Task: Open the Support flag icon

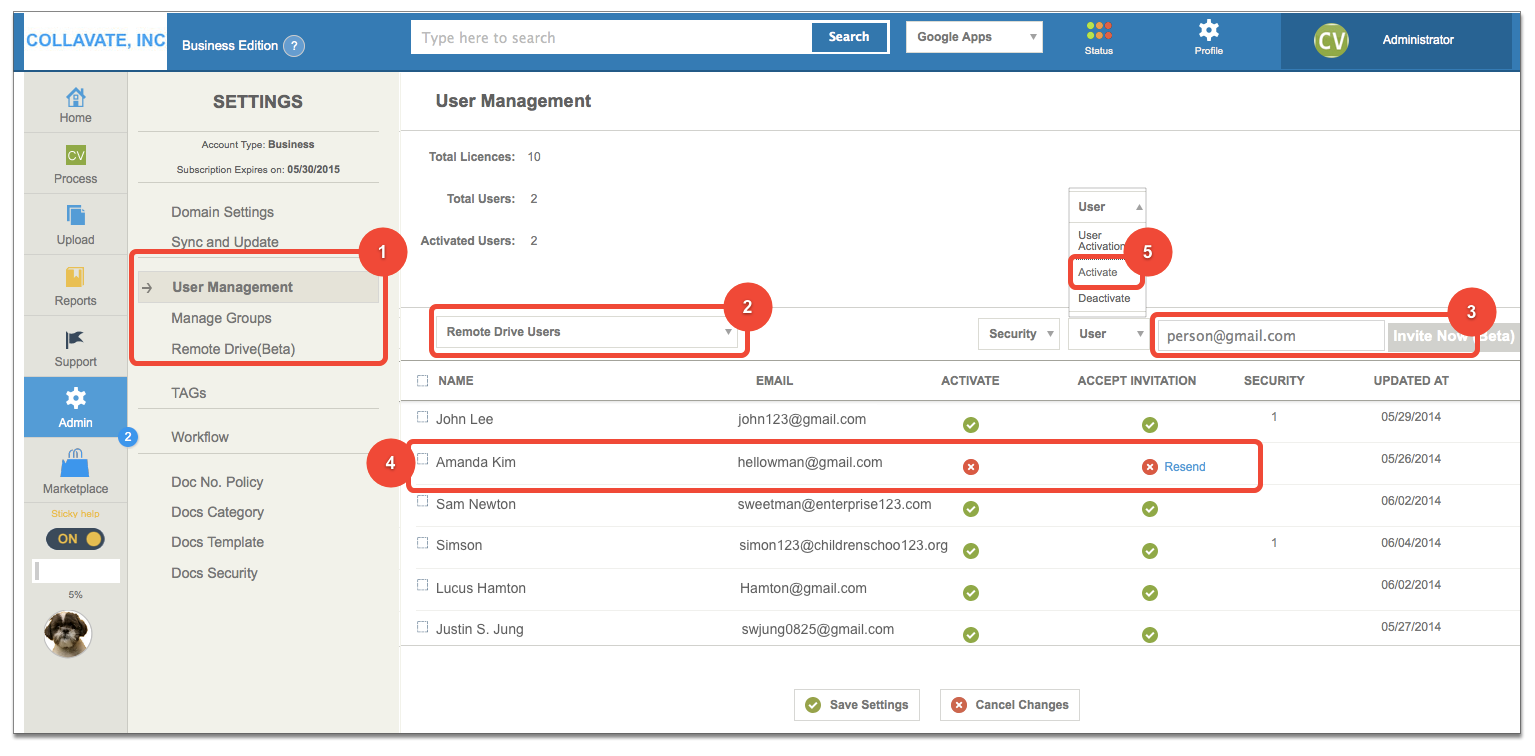Action: (x=75, y=339)
